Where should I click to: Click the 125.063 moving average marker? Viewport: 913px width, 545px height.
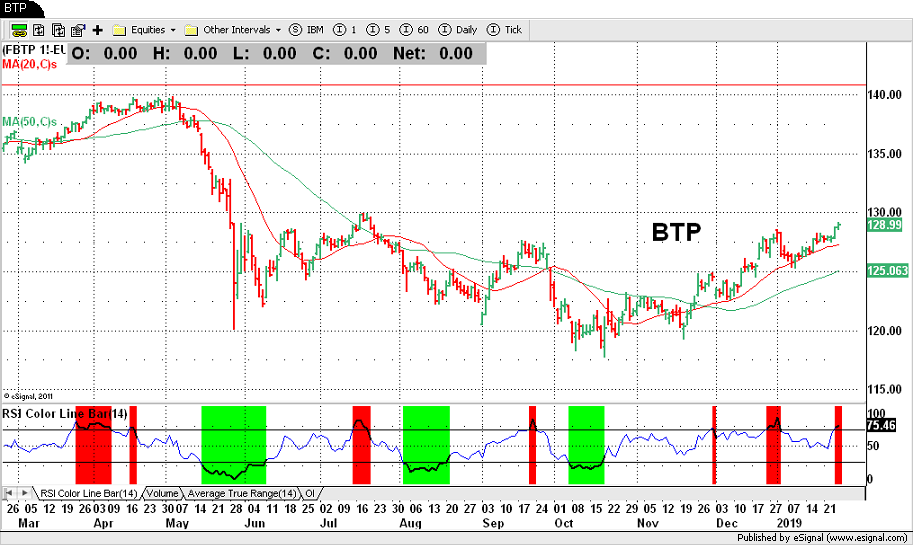coord(887,271)
